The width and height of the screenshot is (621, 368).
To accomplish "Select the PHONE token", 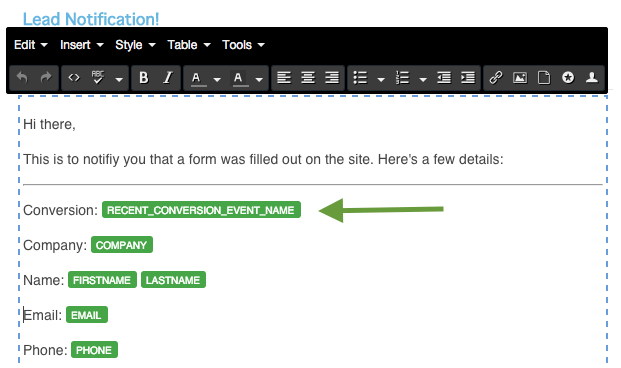I will pyautogui.click(x=94, y=349).
